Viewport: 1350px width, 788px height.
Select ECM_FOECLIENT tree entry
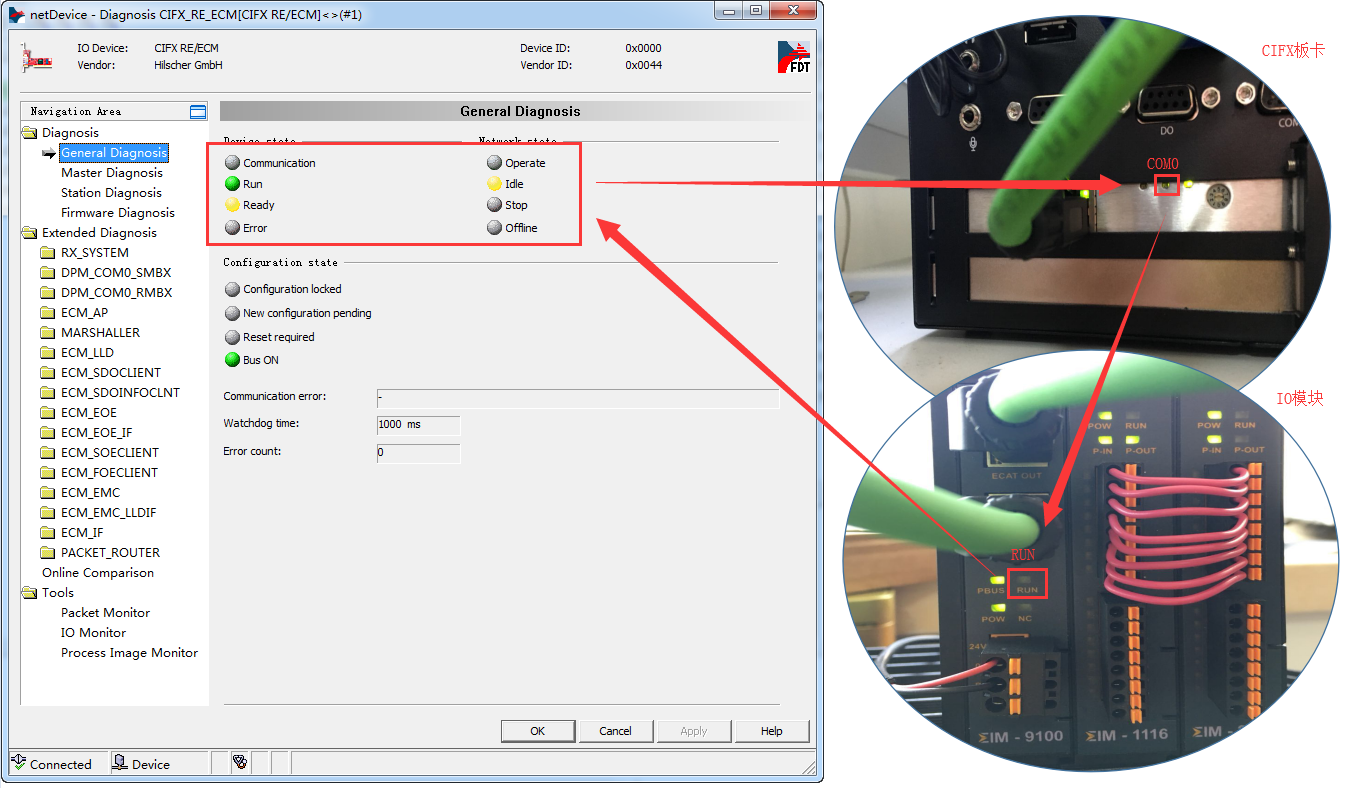click(109, 473)
